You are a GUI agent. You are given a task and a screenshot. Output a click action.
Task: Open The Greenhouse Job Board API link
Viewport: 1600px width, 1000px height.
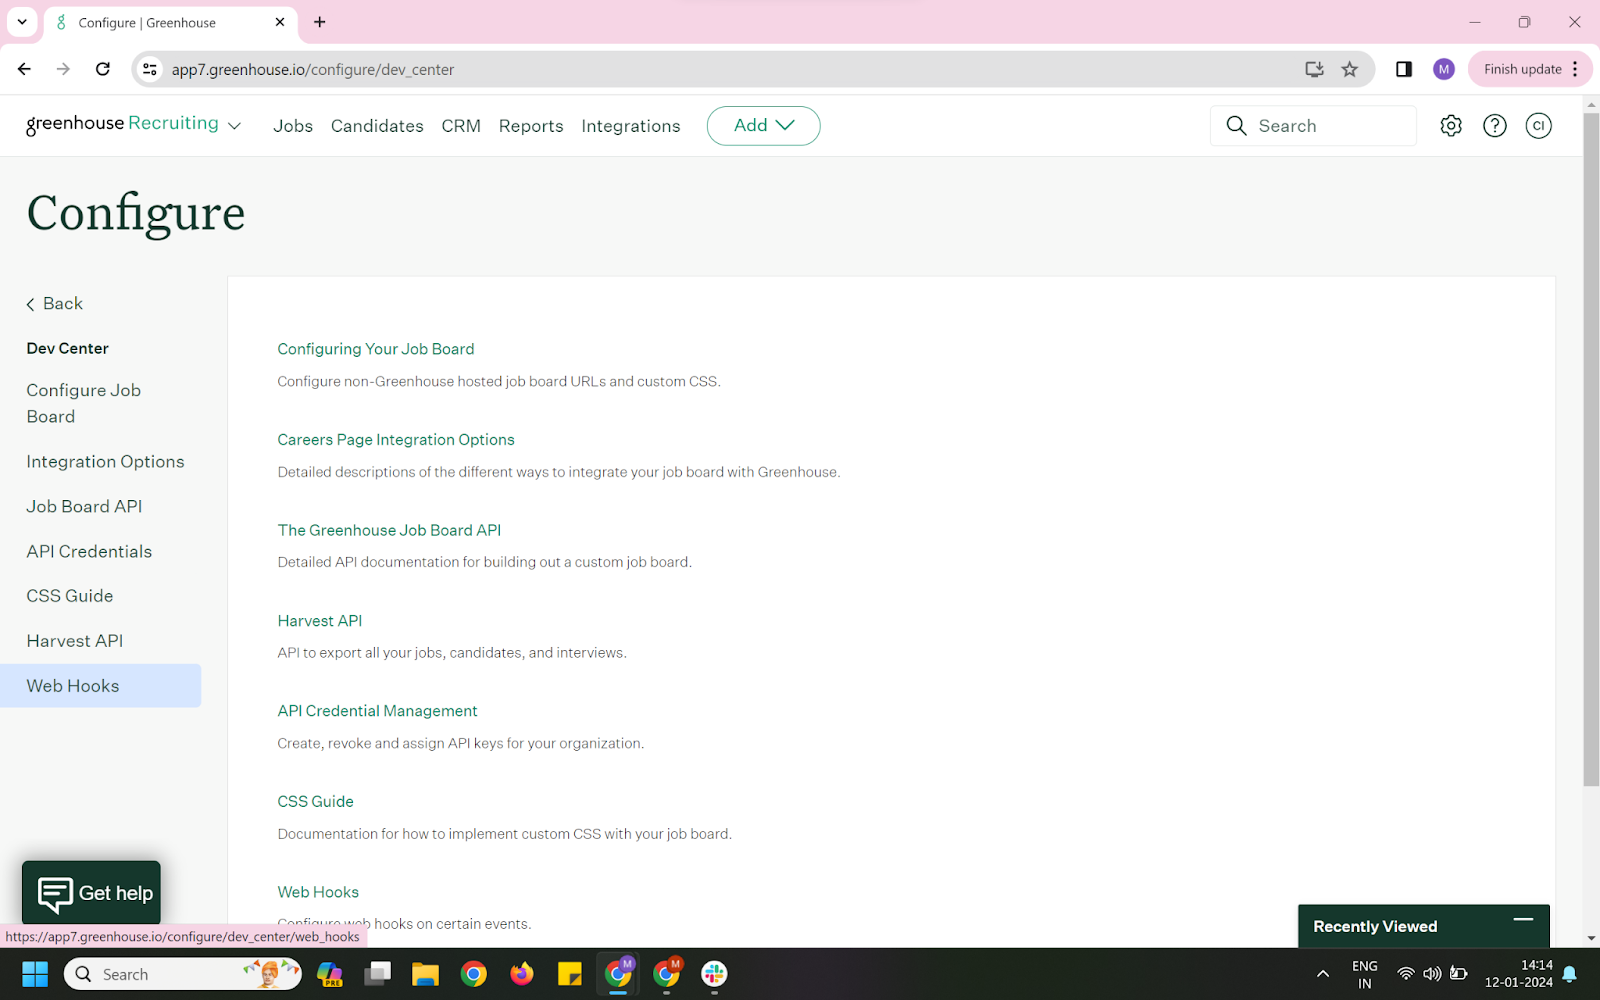point(389,530)
